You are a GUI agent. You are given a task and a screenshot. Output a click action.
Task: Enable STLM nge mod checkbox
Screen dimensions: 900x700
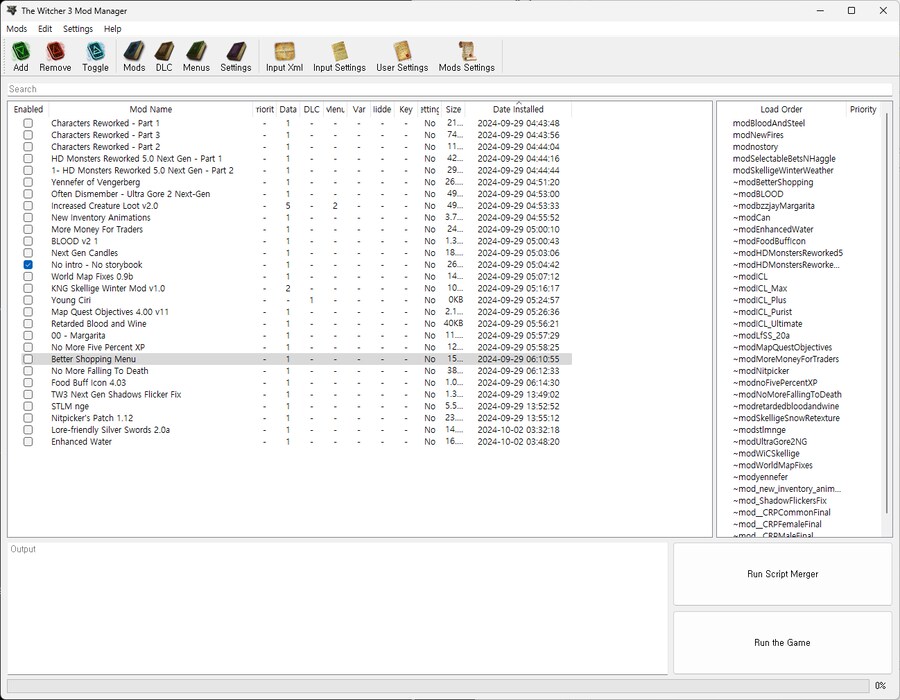[x=28, y=406]
